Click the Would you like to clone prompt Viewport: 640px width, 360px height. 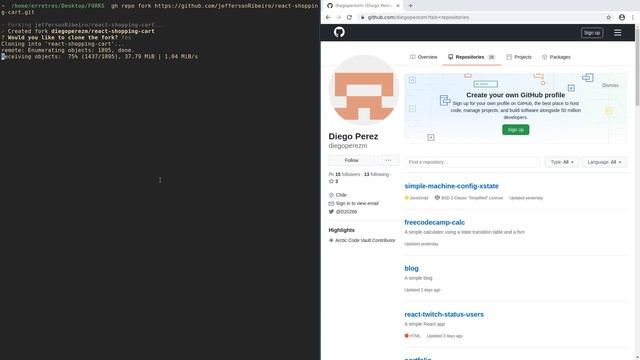click(66, 38)
